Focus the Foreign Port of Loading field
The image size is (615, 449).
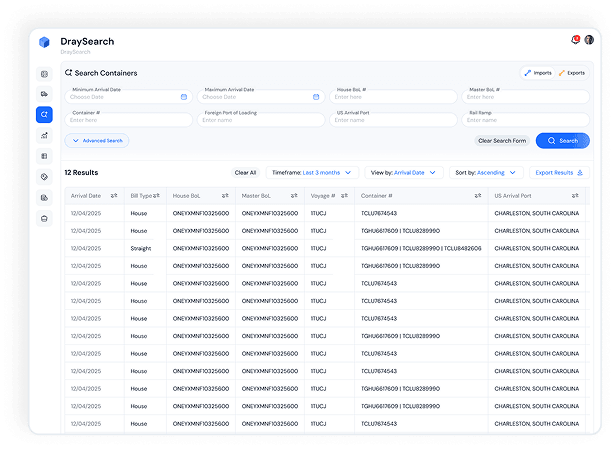pos(261,120)
